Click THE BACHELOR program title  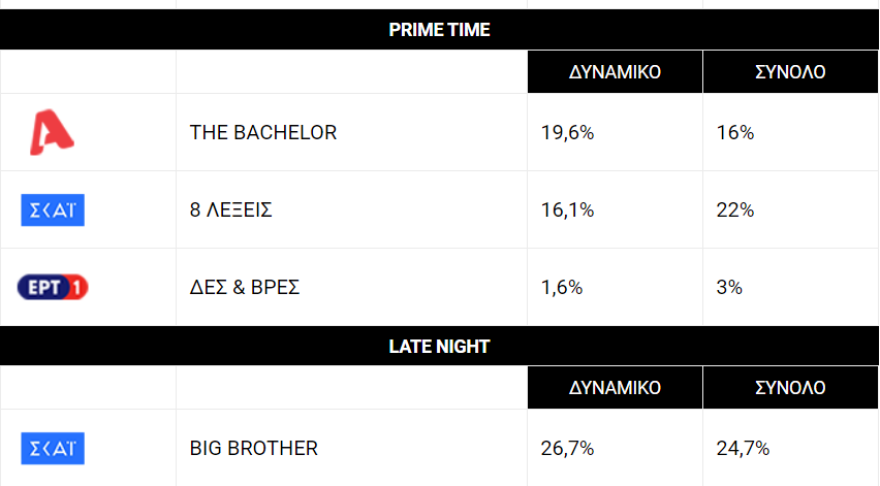(263, 133)
